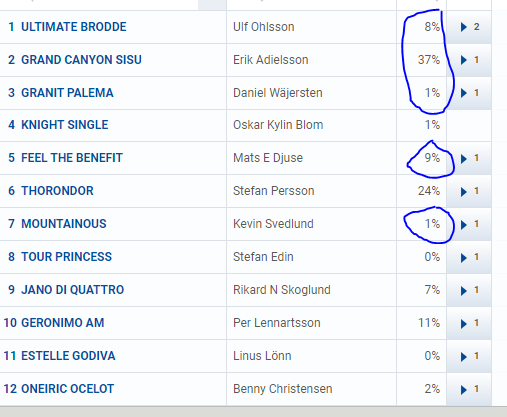Expand the Estelle Godiva play arrow
507x417 pixels.
click(463, 357)
